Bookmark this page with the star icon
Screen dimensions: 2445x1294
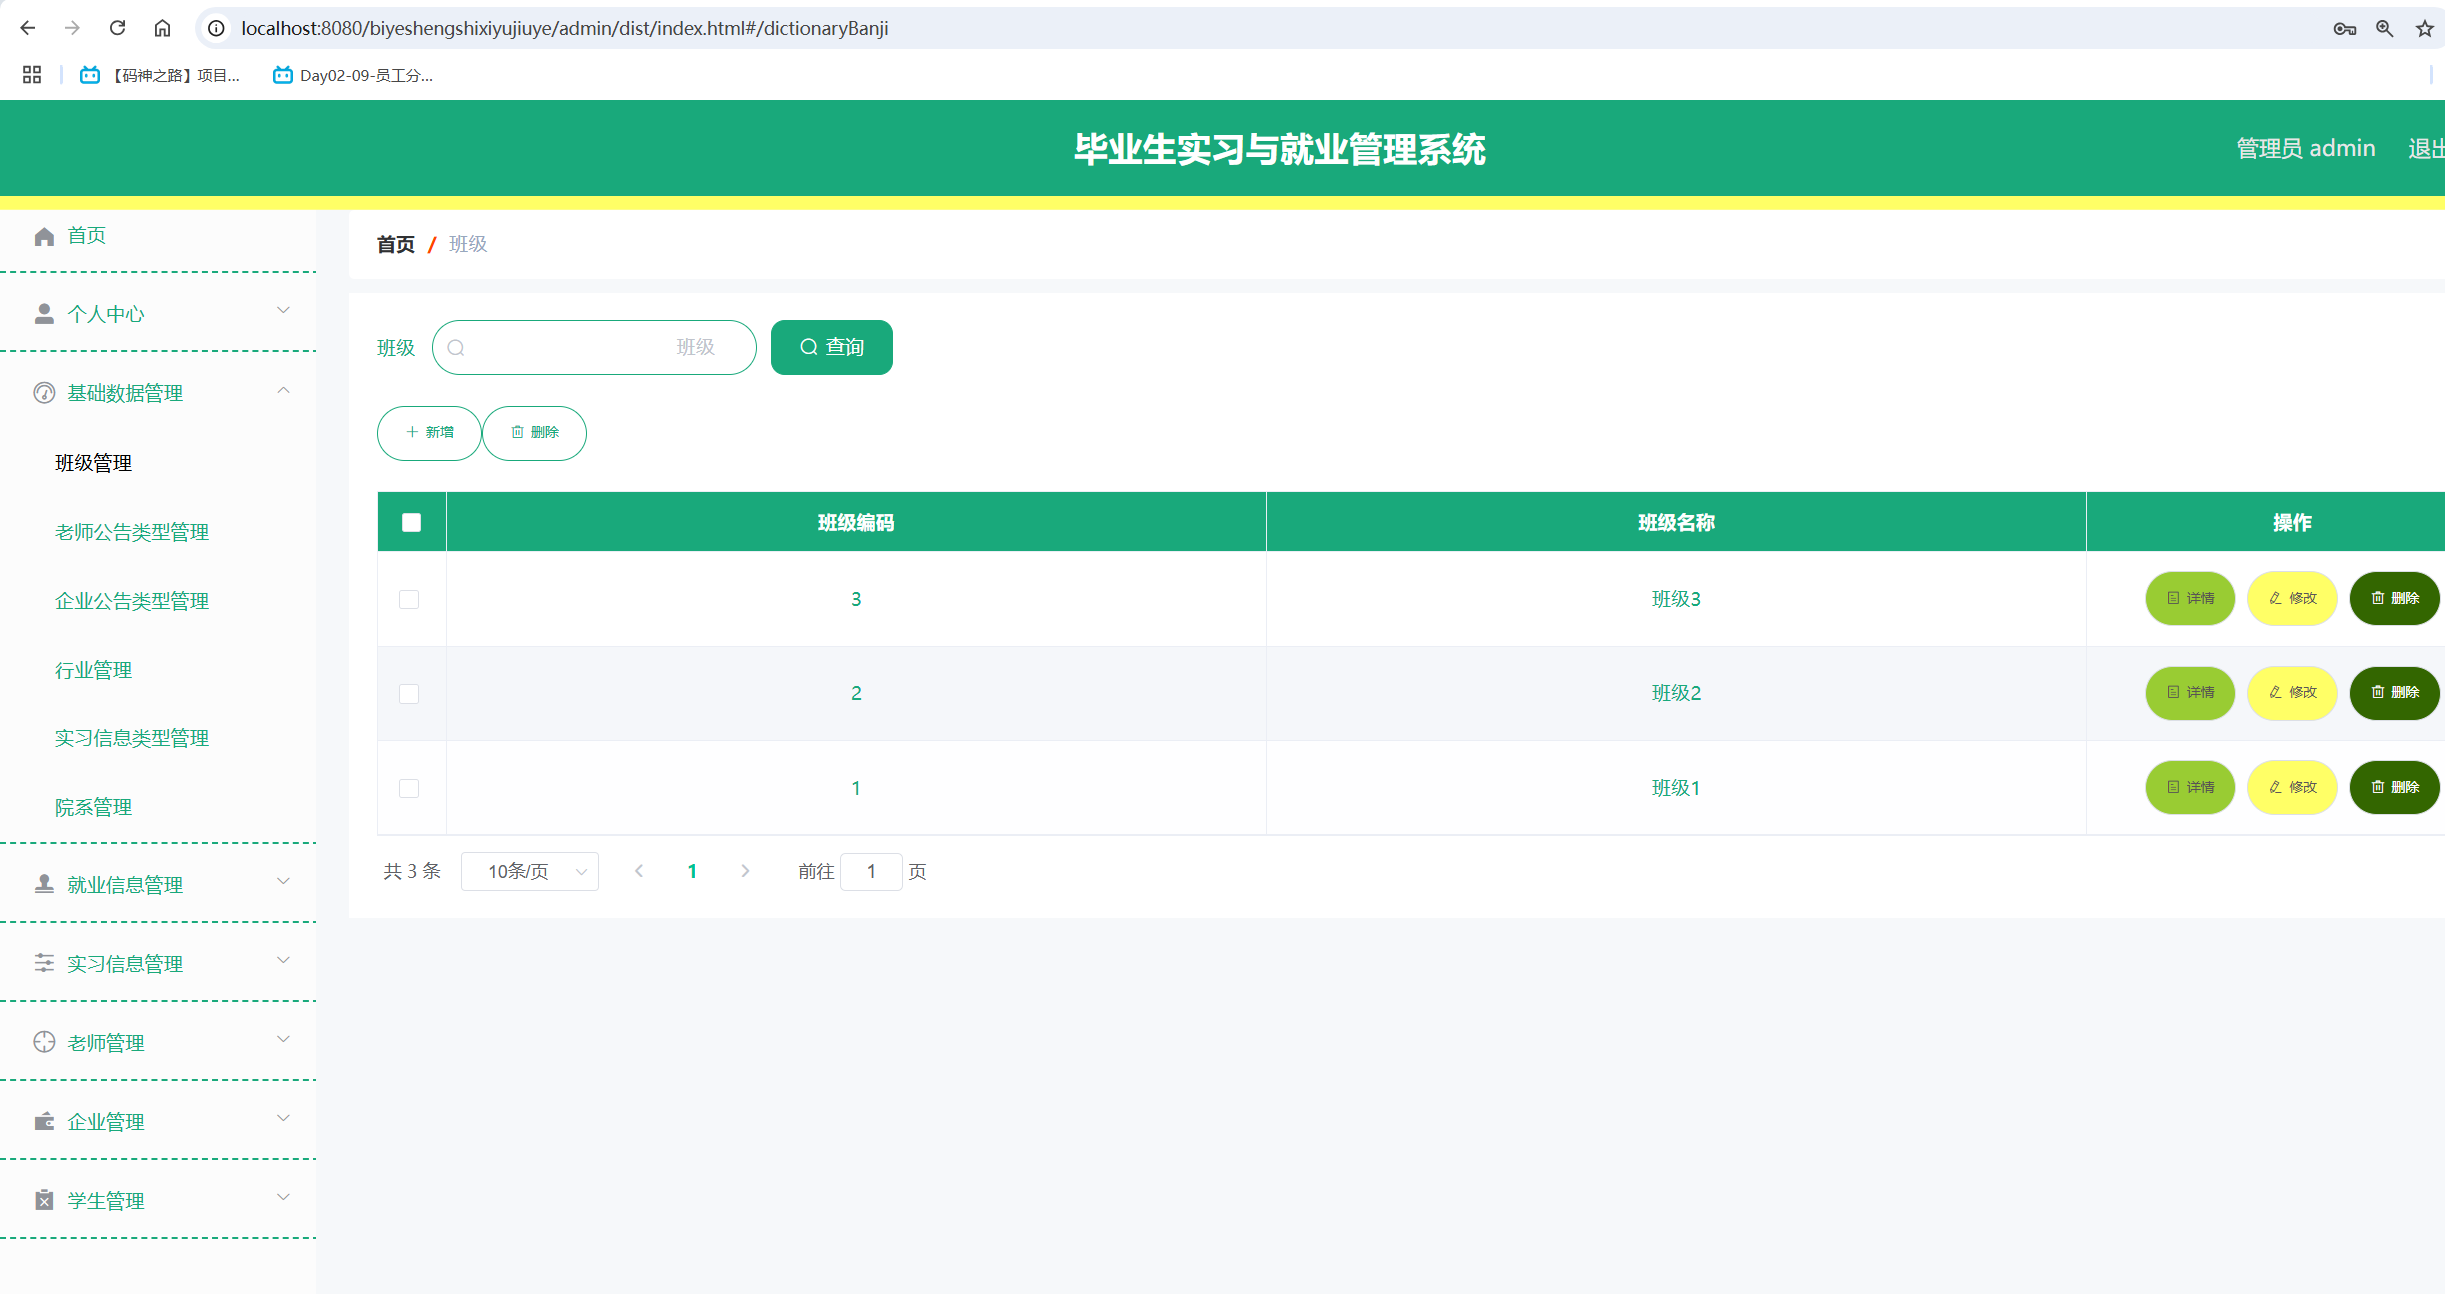(x=2425, y=29)
